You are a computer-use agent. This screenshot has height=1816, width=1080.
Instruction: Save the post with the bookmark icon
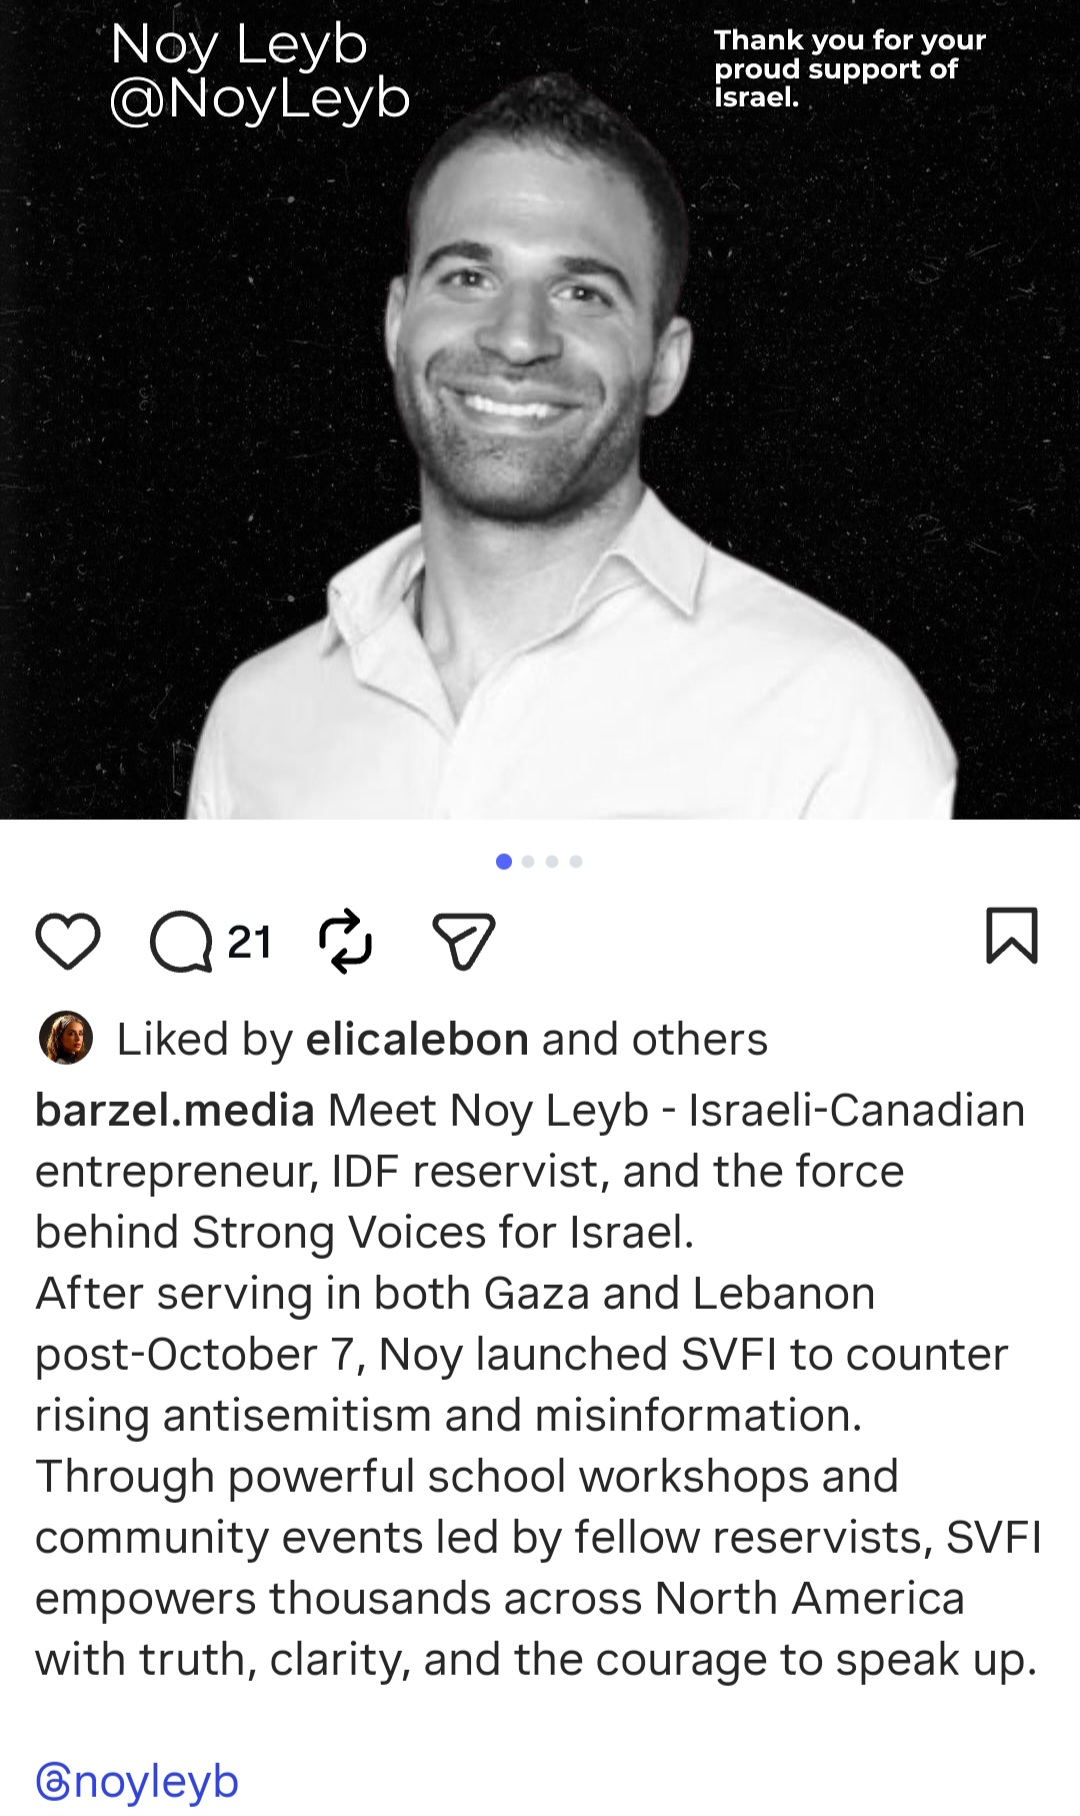click(x=1012, y=936)
